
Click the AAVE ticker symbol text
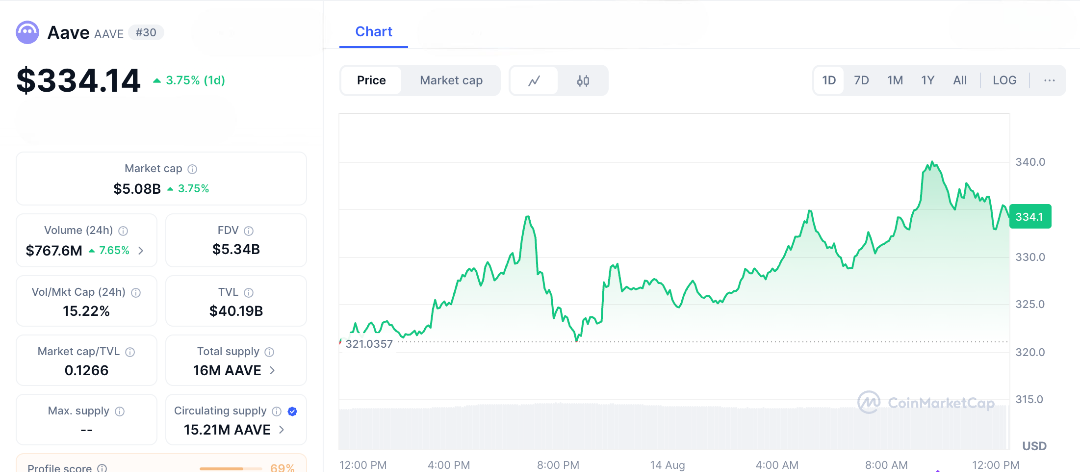point(109,34)
